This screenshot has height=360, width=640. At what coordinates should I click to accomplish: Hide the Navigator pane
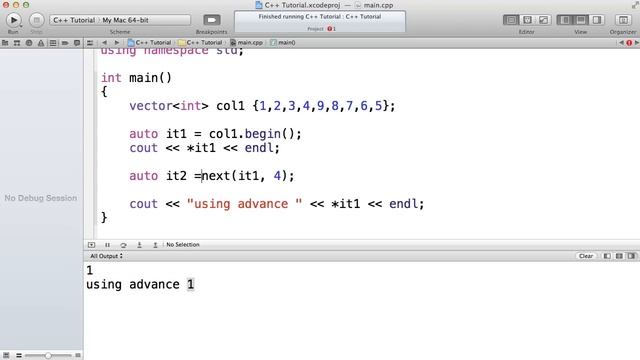tap(565, 20)
